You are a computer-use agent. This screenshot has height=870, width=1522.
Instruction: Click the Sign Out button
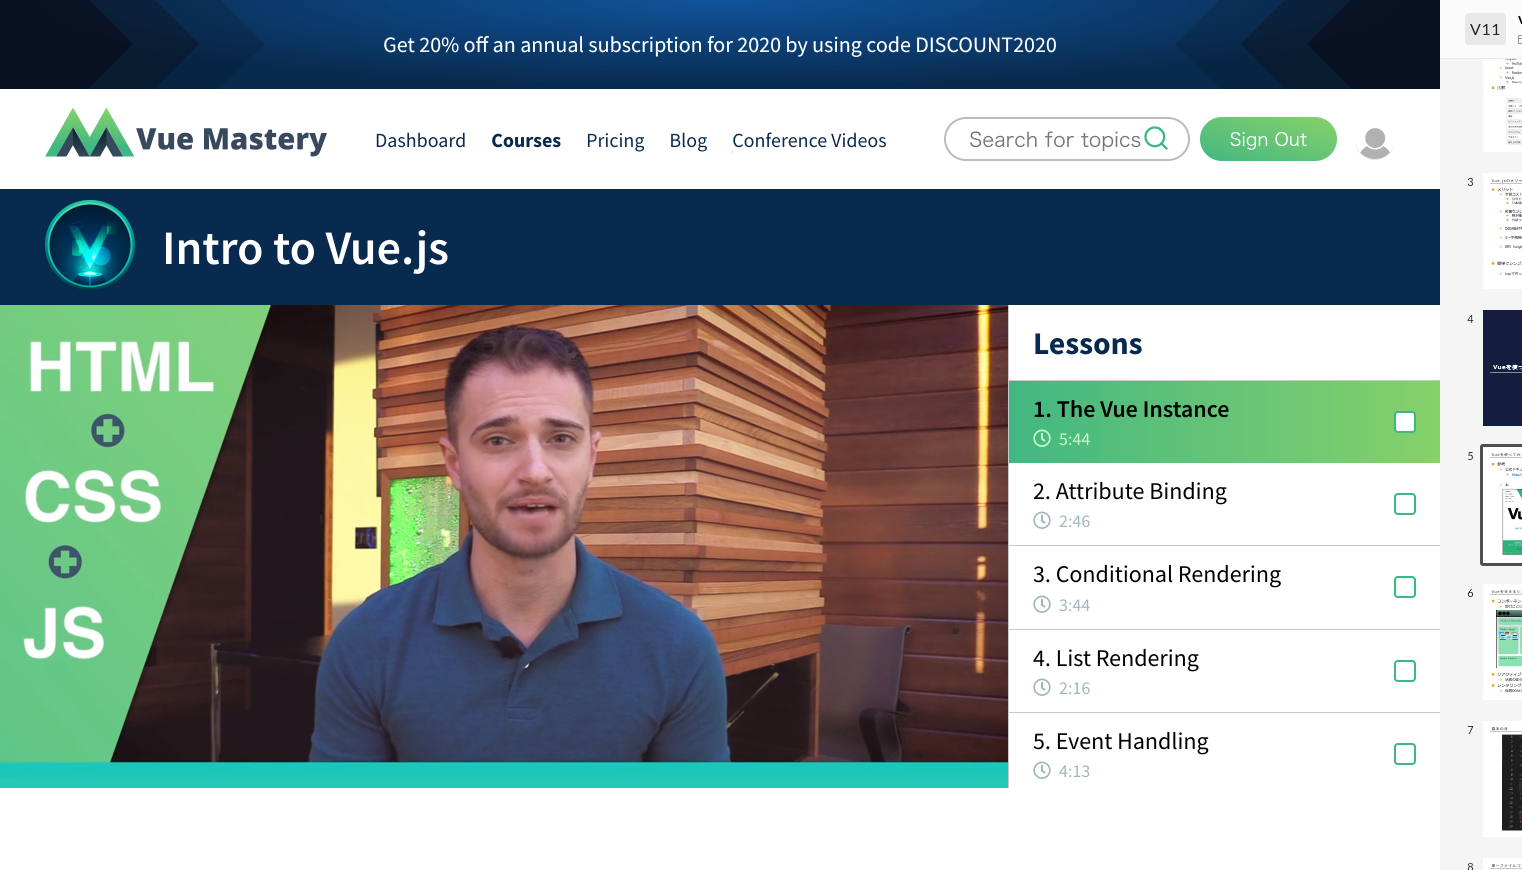pyautogui.click(x=1268, y=139)
